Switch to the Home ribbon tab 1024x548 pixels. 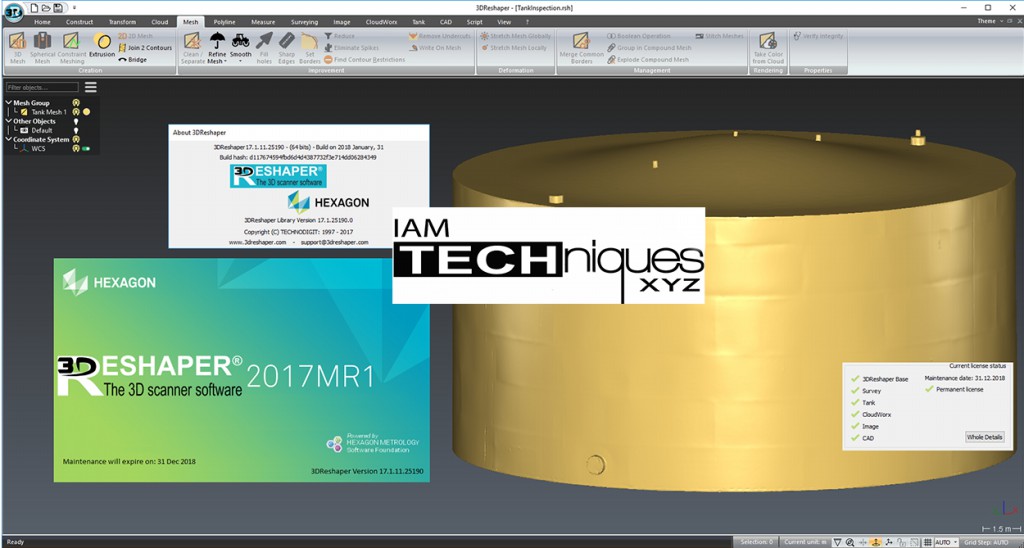tap(42, 22)
